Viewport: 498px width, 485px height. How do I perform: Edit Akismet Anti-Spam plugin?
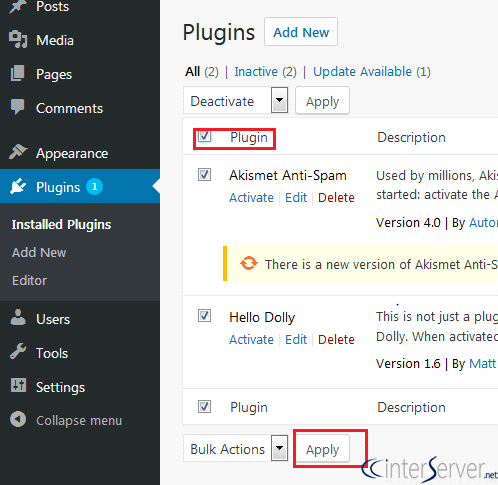(296, 198)
